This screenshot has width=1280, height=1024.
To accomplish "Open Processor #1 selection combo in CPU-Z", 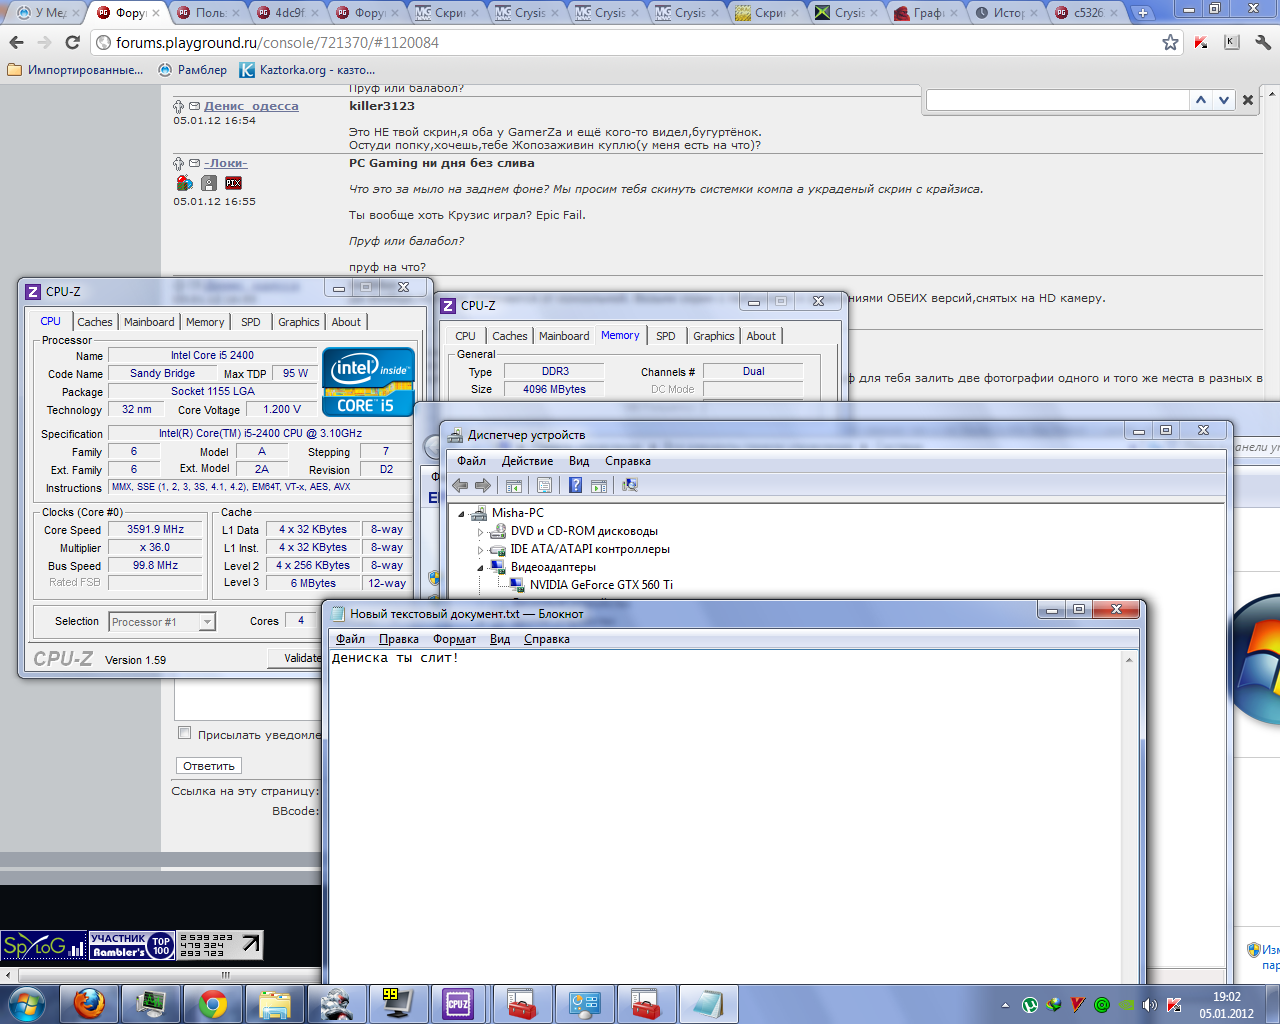I will 162,621.
